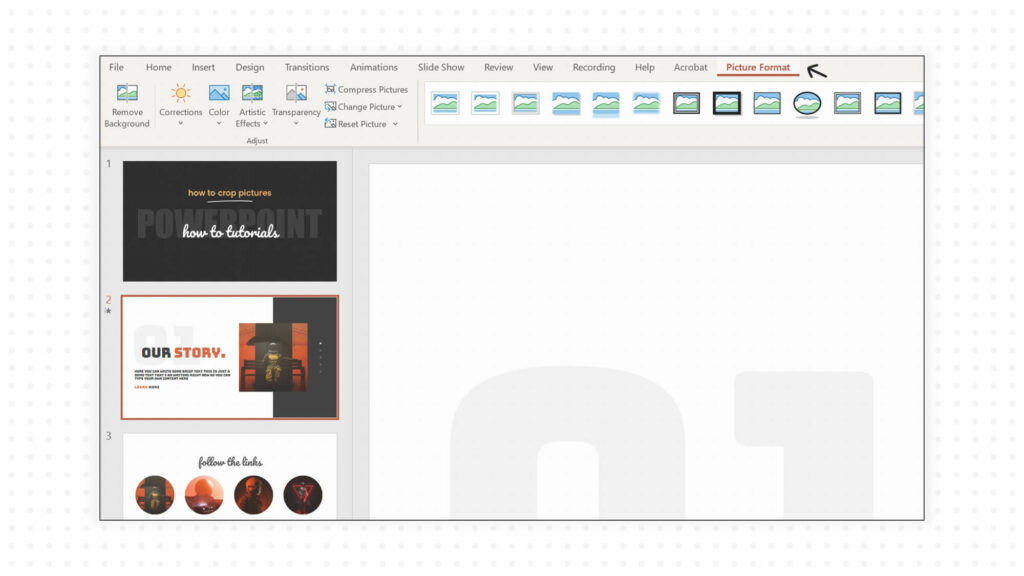1024x576 pixels.
Task: Go to the Insert tab
Action: (x=203, y=67)
